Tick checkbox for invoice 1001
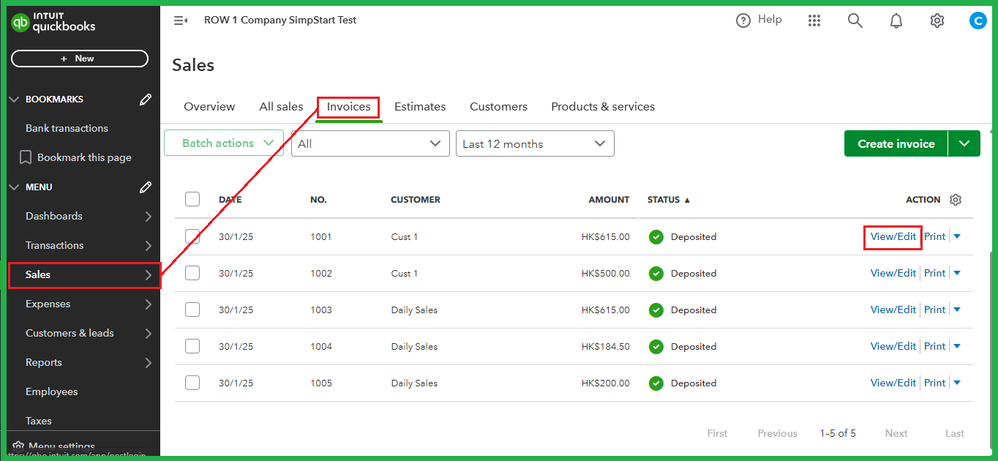This screenshot has width=998, height=461. [x=193, y=237]
